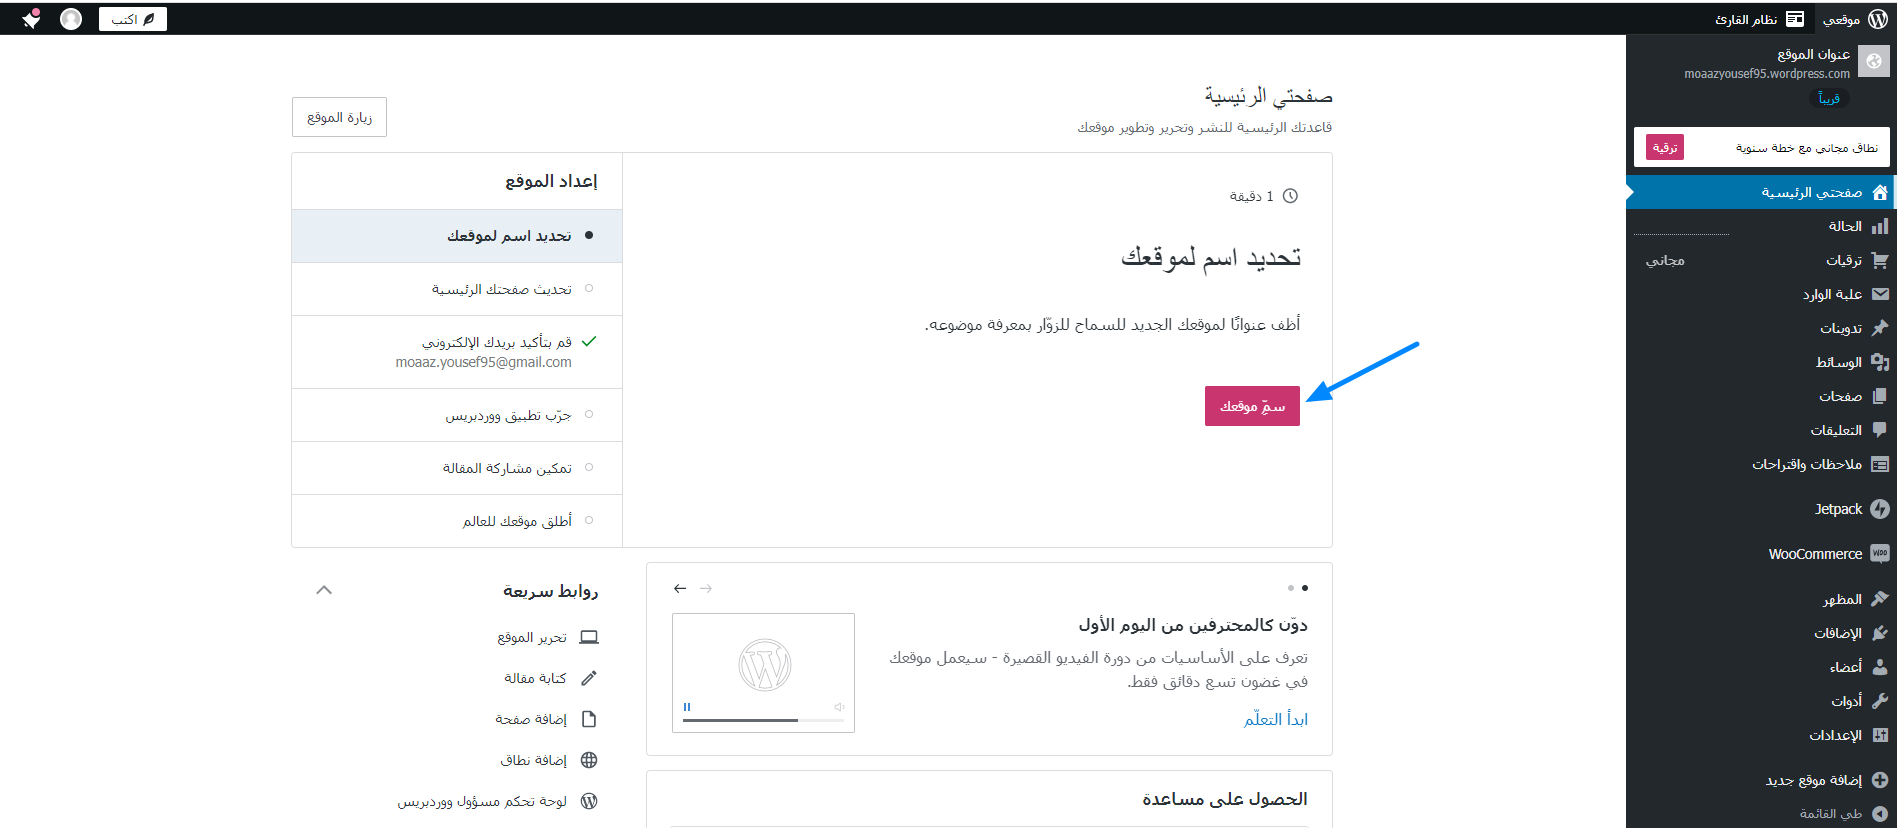The width and height of the screenshot is (1897, 828).
Task: Select setup step "جرّب تطبيق ووردبريس"
Action: coord(457,415)
